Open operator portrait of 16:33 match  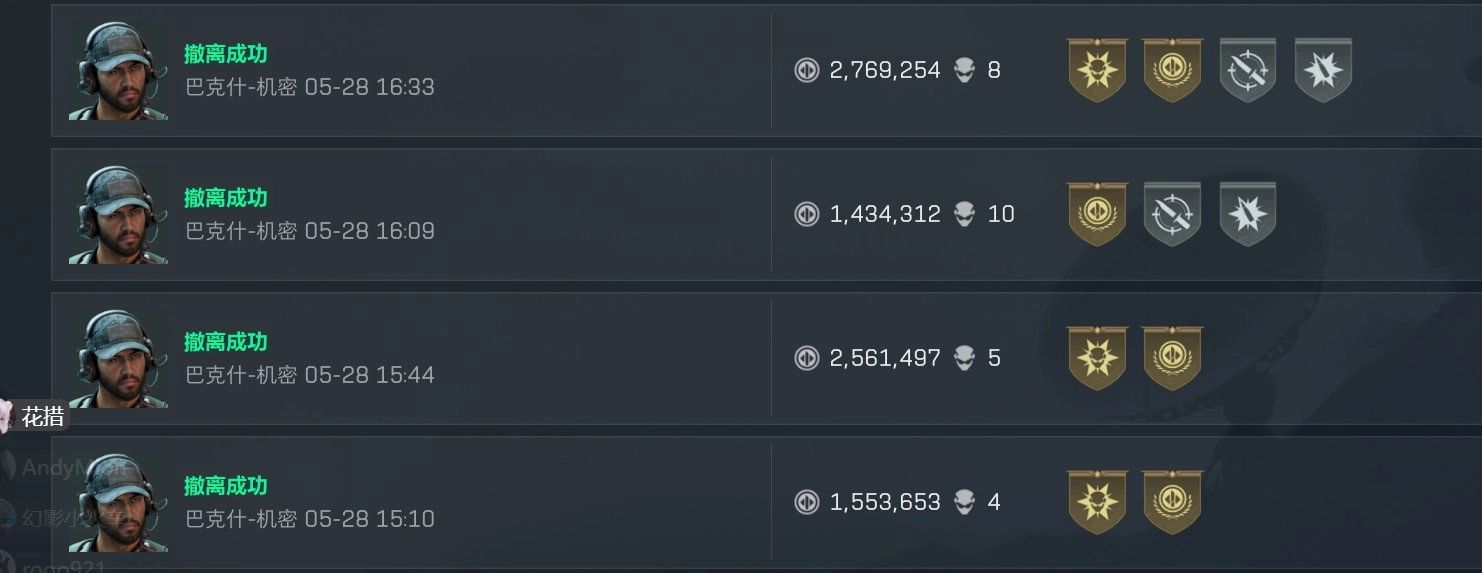[x=118, y=71]
